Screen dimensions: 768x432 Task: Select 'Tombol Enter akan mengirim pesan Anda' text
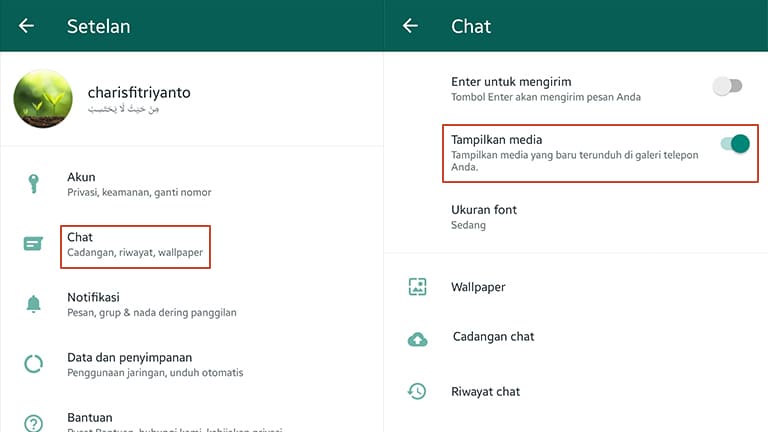[546, 97]
